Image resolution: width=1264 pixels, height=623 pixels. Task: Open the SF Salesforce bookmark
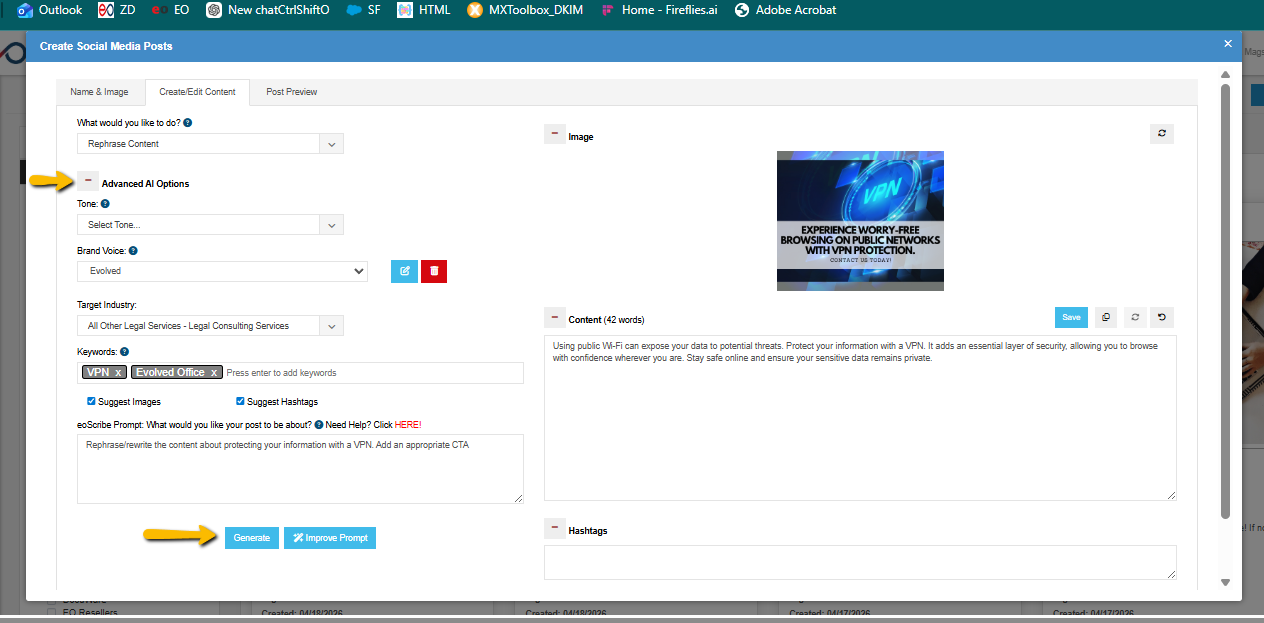(363, 10)
